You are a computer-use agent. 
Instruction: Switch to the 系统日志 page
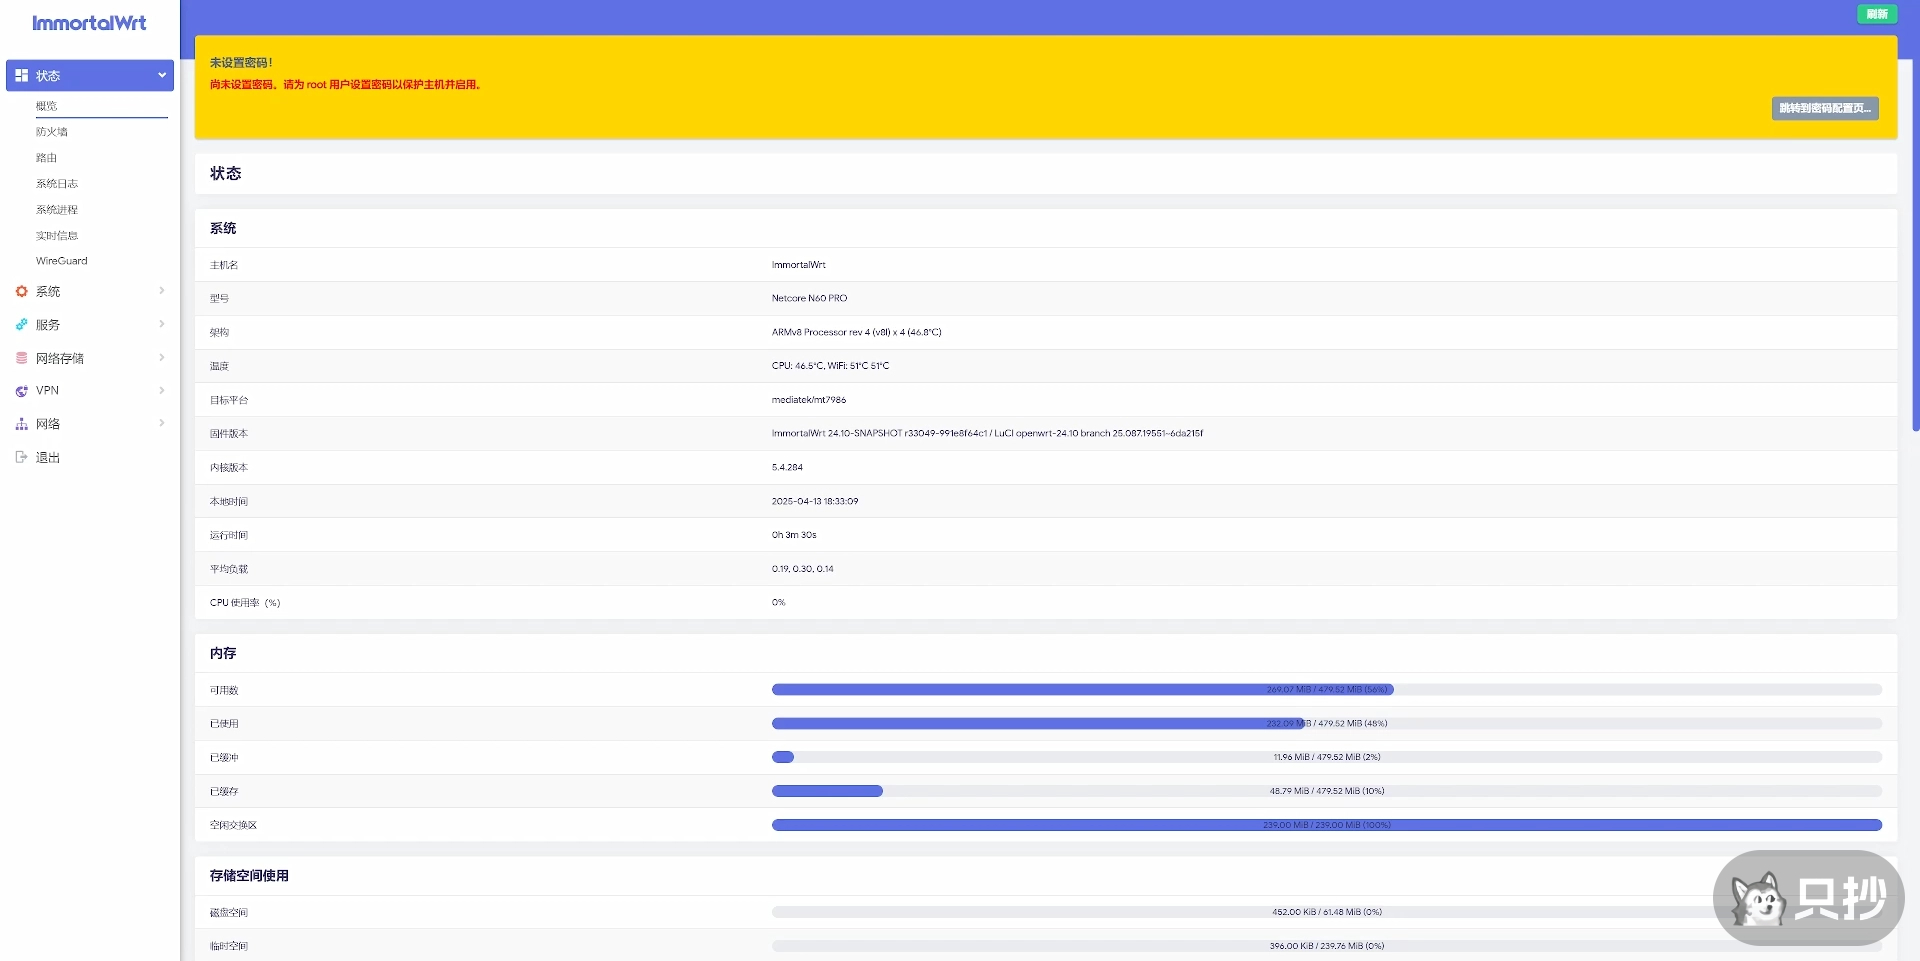tap(57, 183)
